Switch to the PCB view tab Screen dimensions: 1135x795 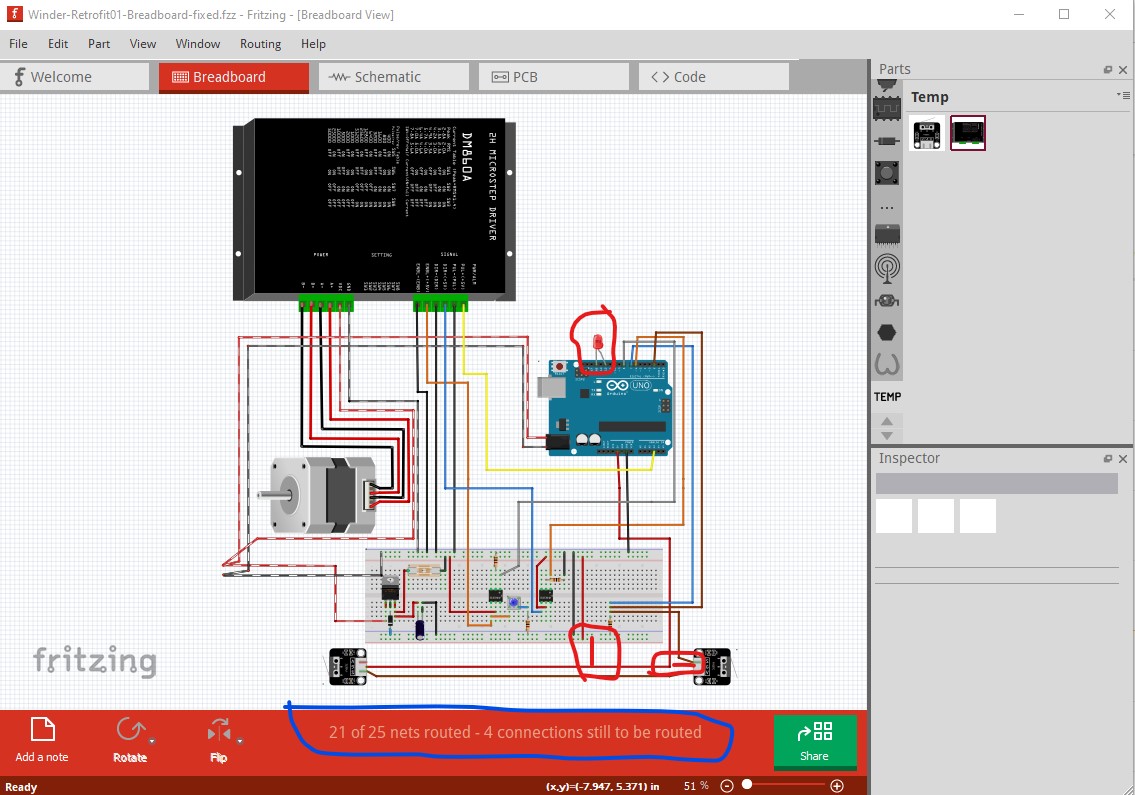(x=554, y=77)
